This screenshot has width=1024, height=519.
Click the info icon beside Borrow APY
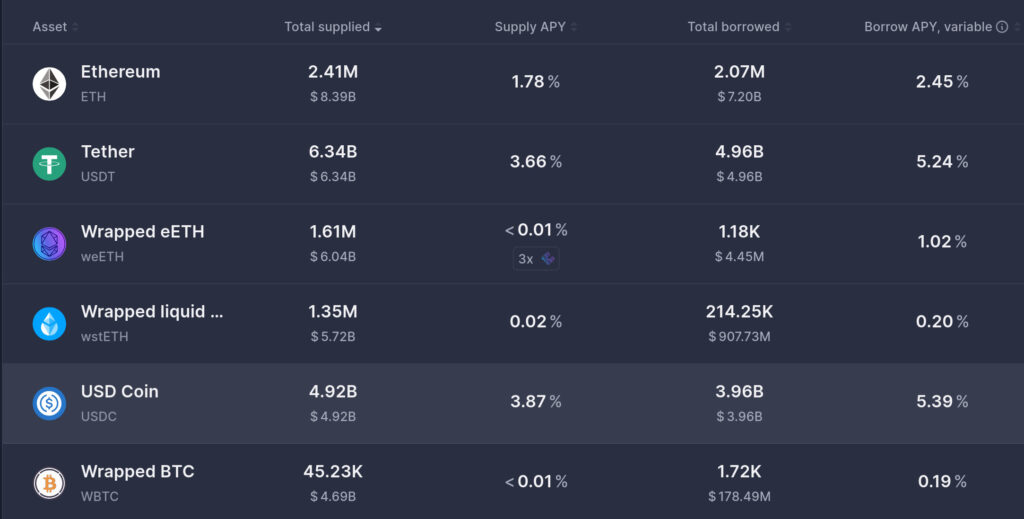(1002, 27)
